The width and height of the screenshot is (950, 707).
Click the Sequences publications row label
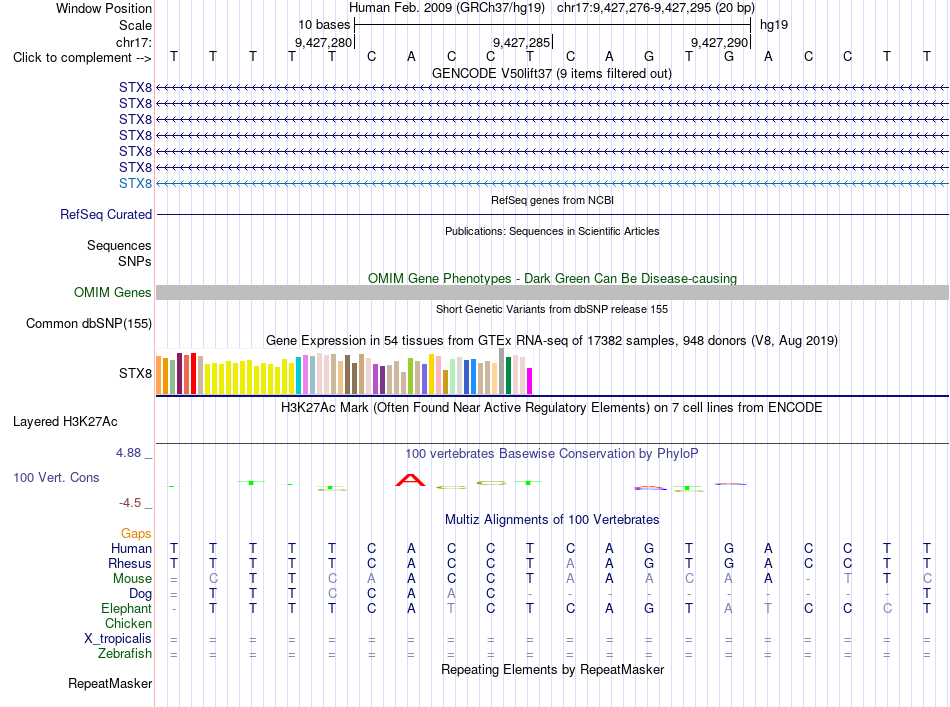pyautogui.click(x=119, y=245)
